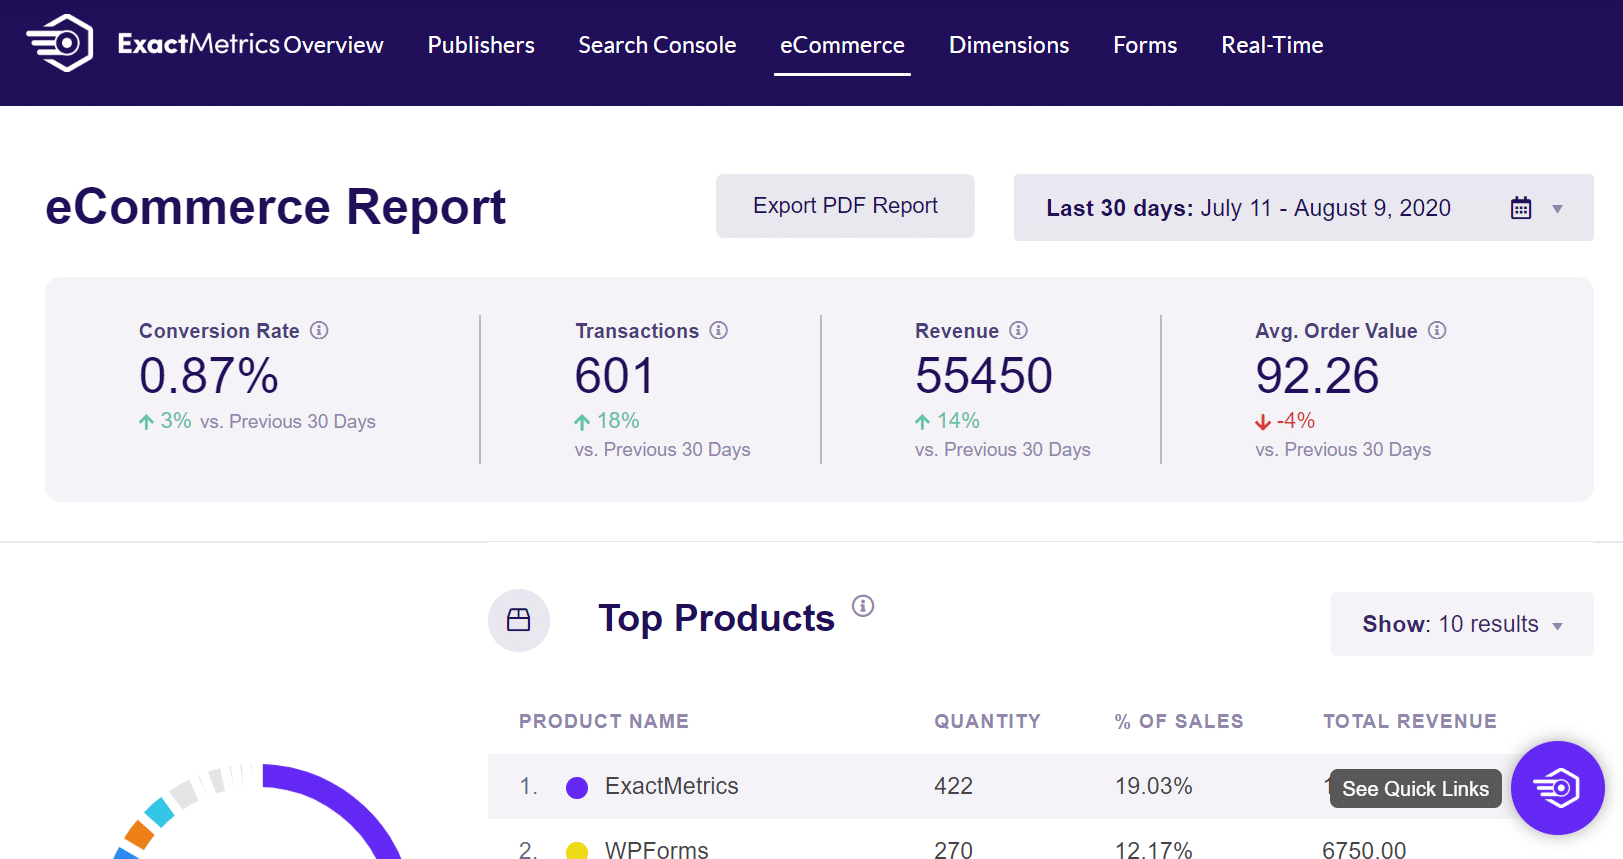
Task: Open the Search Console tab
Action: click(657, 45)
